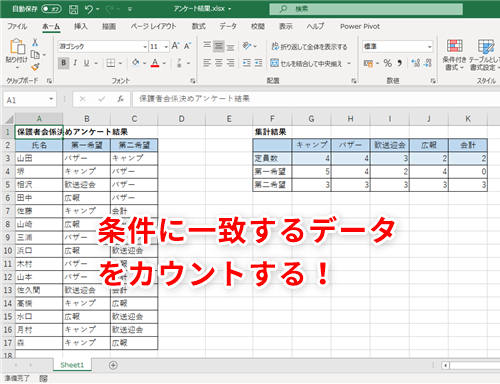The image size is (500, 384).
Task: Click the search box in title bar
Action: [366, 9]
